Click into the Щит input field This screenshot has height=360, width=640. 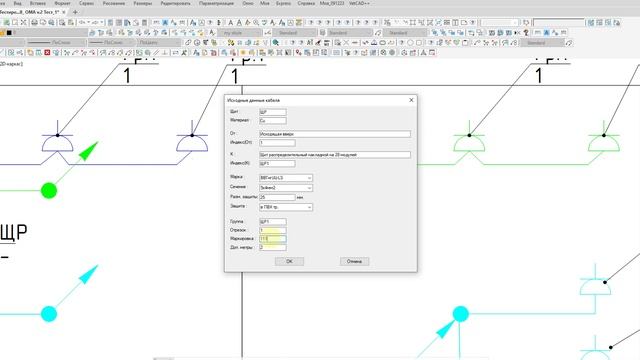[273, 112]
